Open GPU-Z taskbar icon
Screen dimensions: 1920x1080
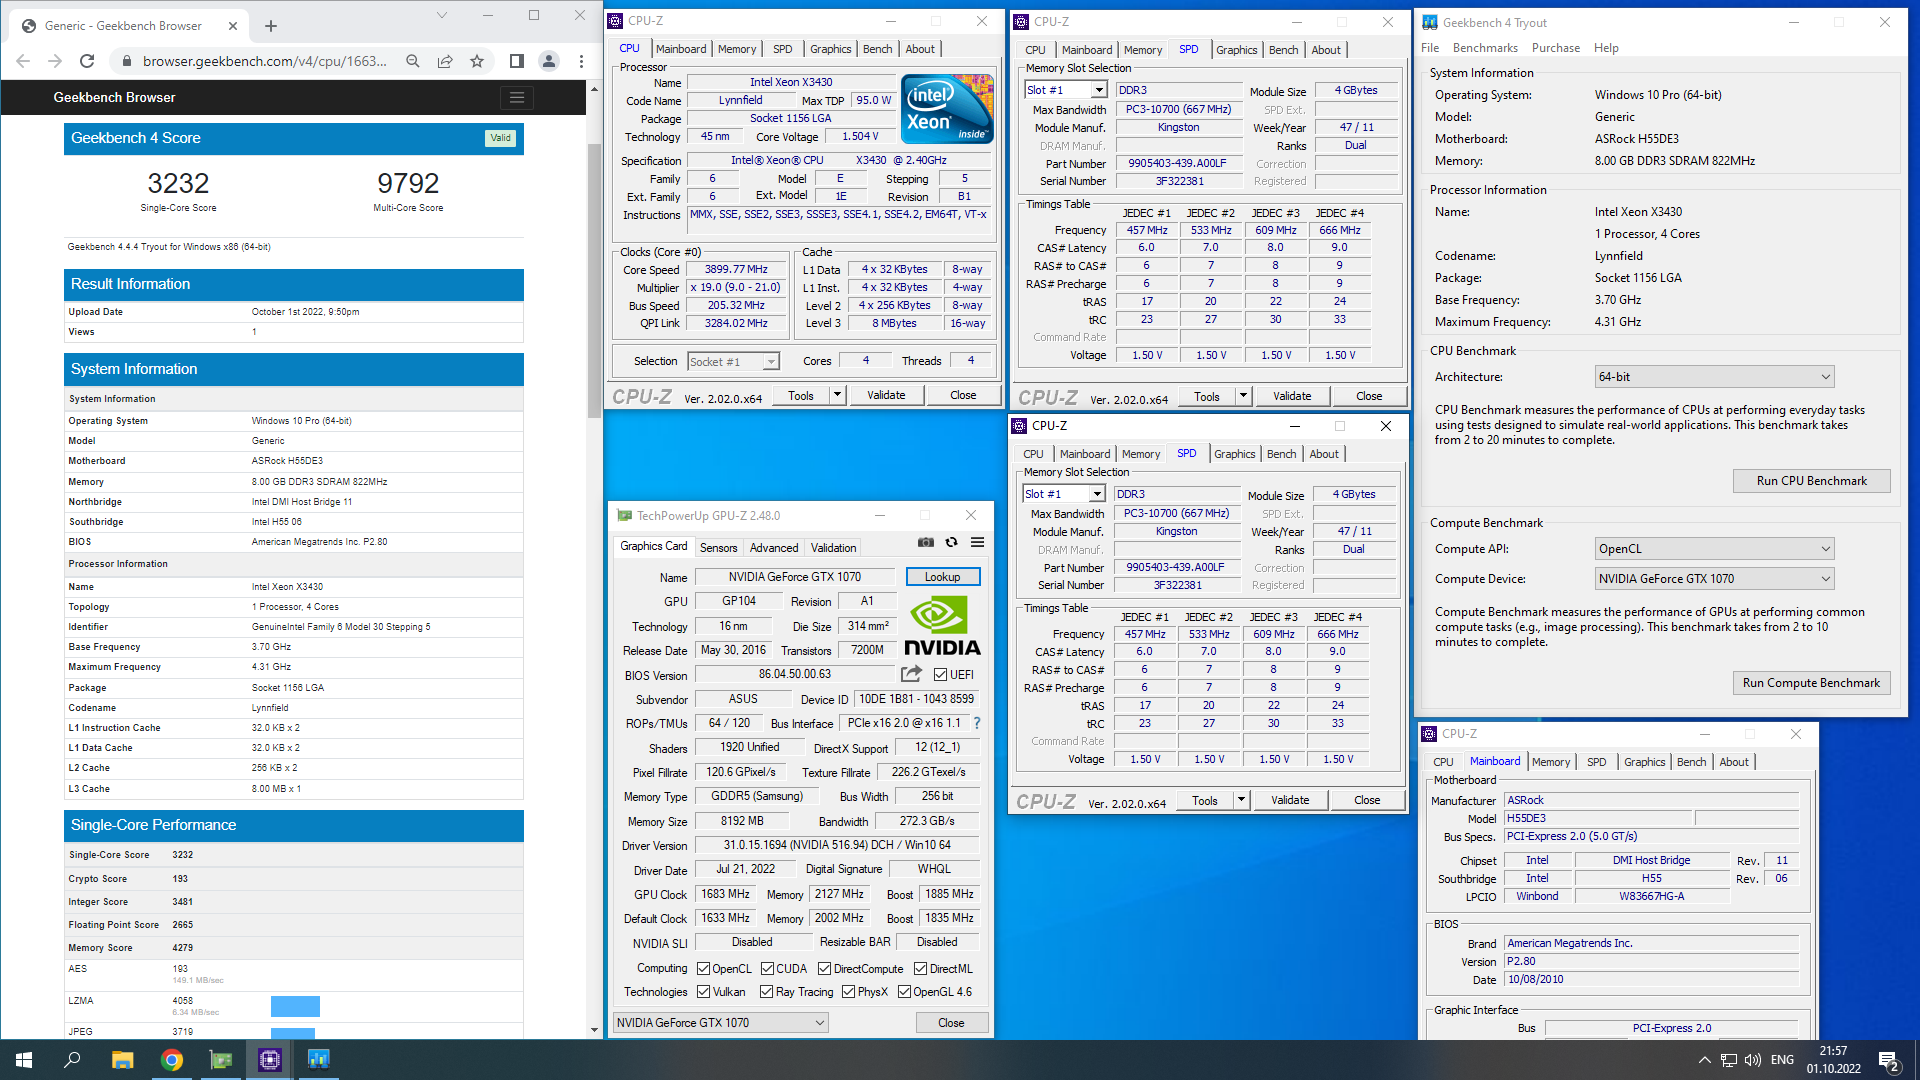click(221, 1060)
